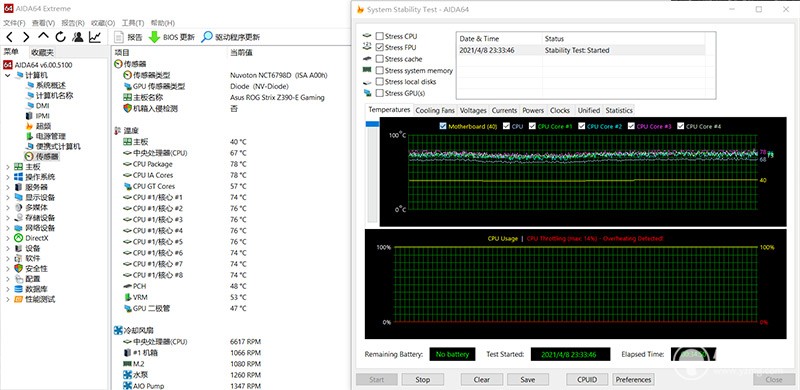This screenshot has width=800, height=390.
Task: Select 计算机名称 in the tree
Action: [54, 95]
